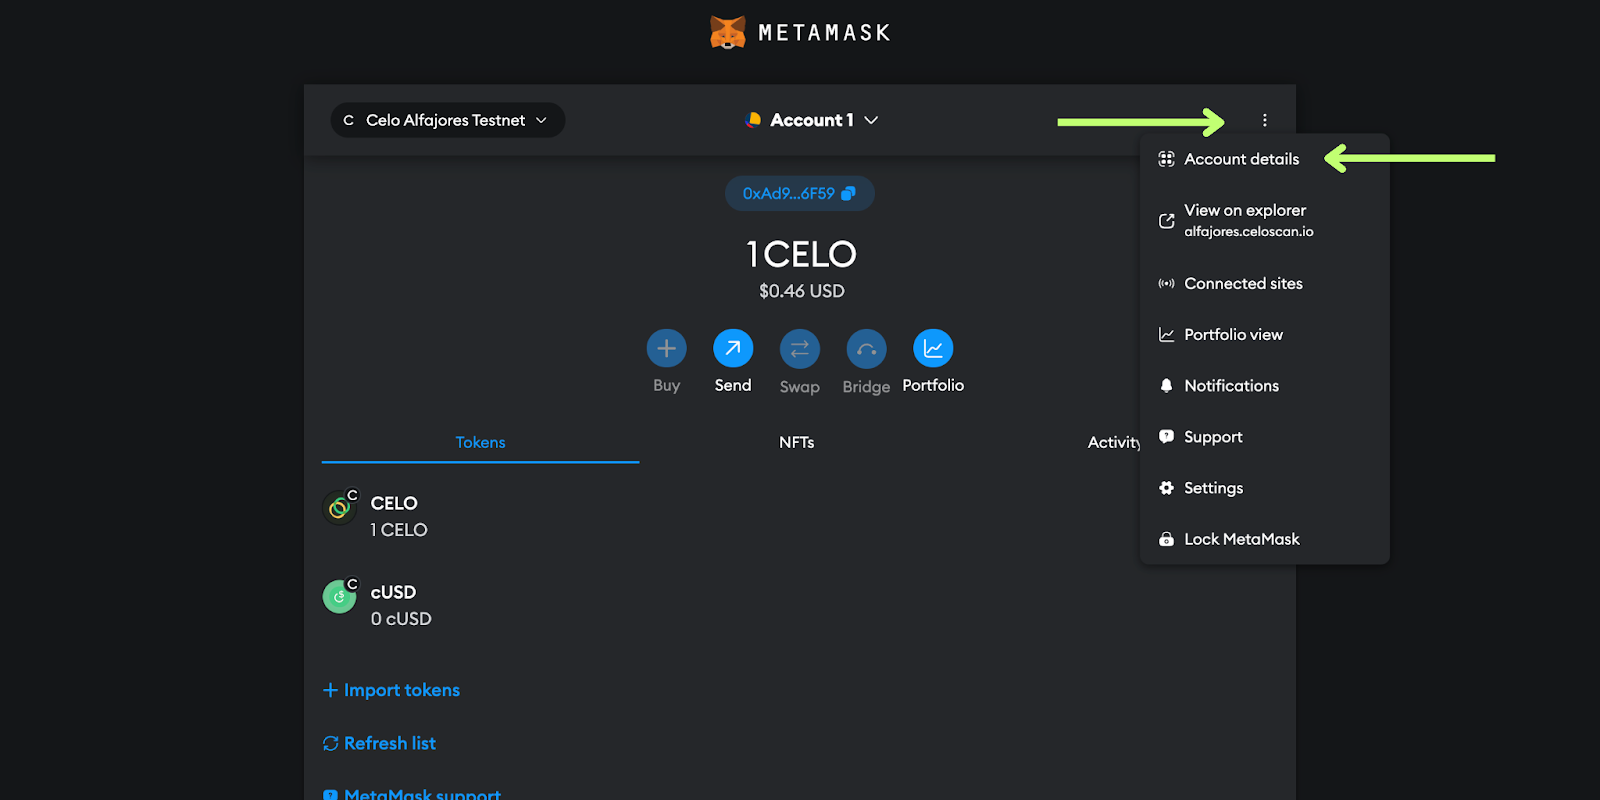Click the CELO token icon
Image resolution: width=1600 pixels, height=800 pixels.
(x=339, y=508)
